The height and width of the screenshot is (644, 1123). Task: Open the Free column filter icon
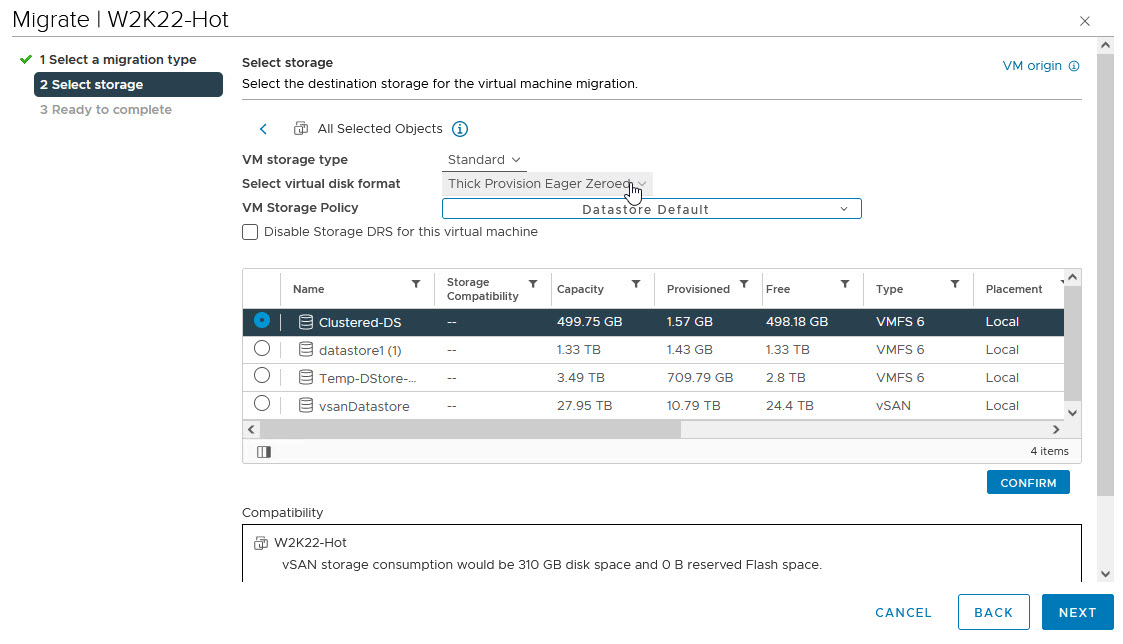[x=845, y=285]
